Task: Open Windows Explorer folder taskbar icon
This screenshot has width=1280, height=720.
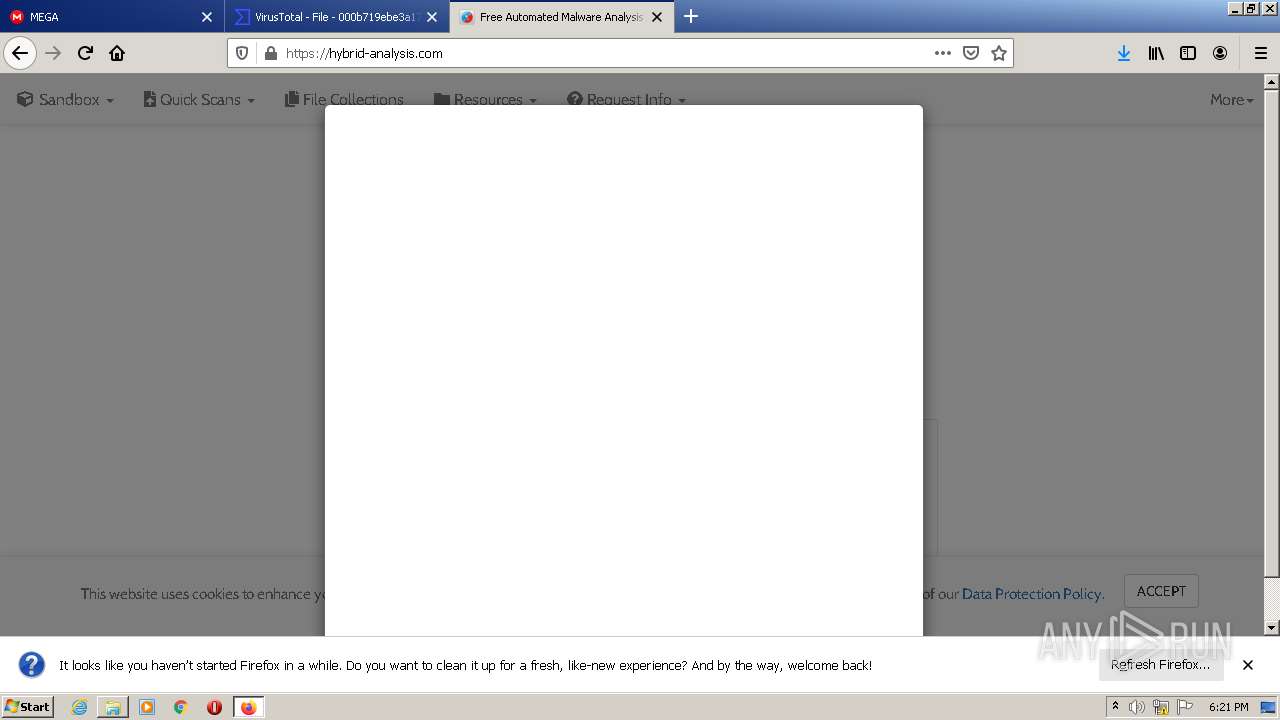Action: pyautogui.click(x=113, y=707)
